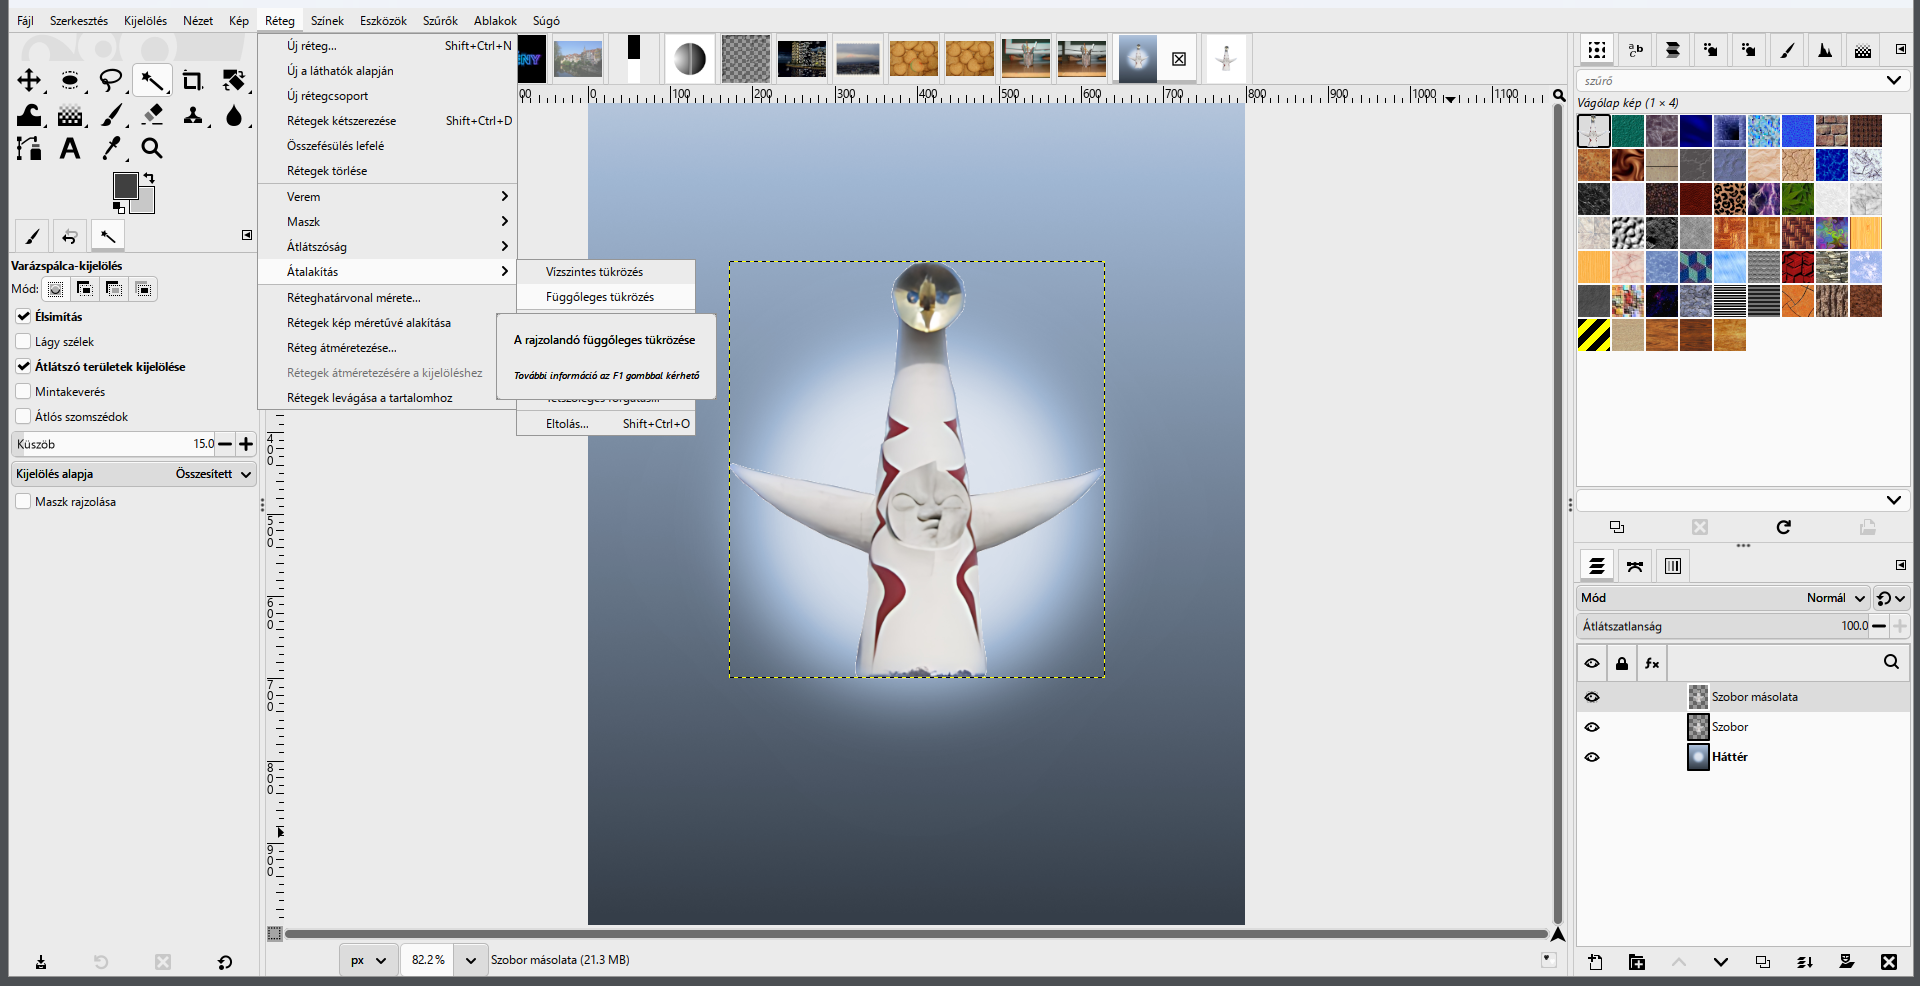Select the Eraser tool
Screen dimensions: 1920x986
(152, 115)
